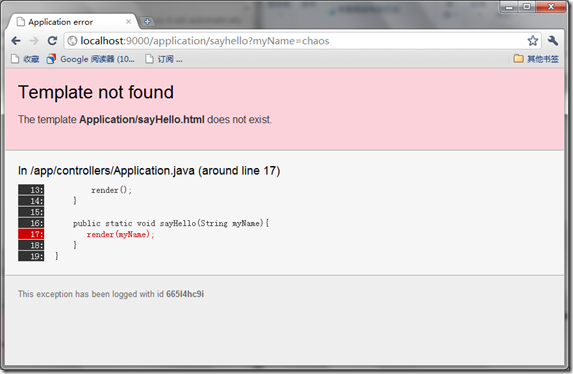Click line number 16
573x374 pixels.
point(31,223)
